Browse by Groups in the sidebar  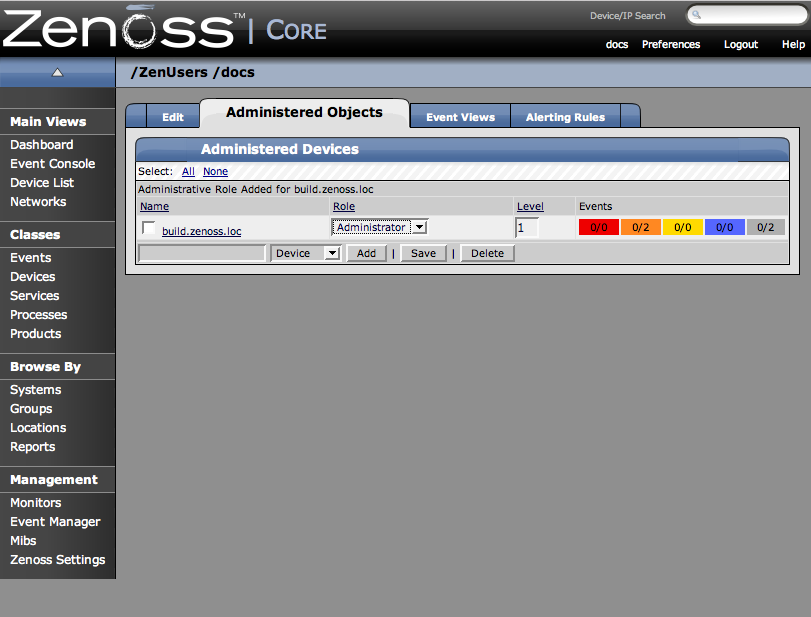(31, 409)
